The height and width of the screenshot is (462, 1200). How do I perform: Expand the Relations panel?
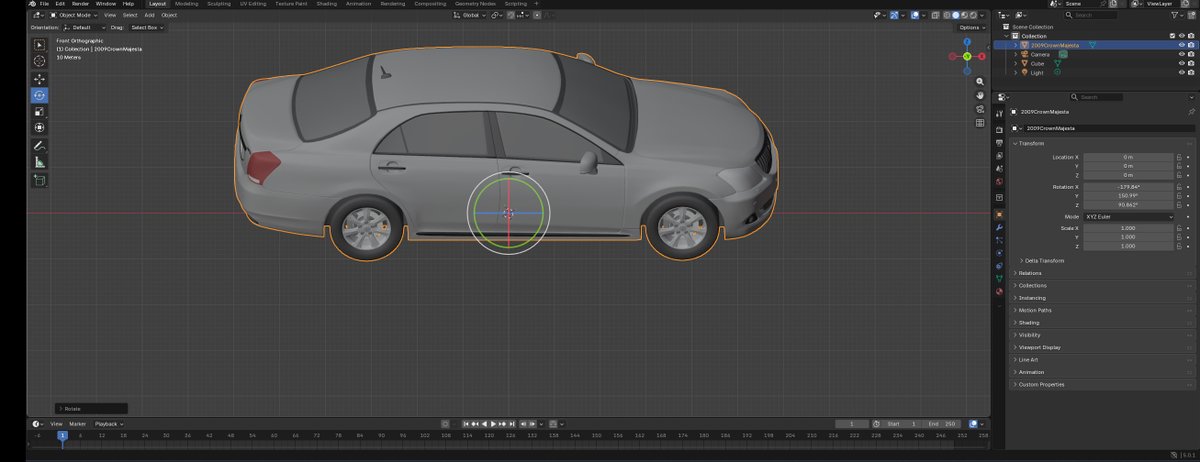[x=1028, y=273]
